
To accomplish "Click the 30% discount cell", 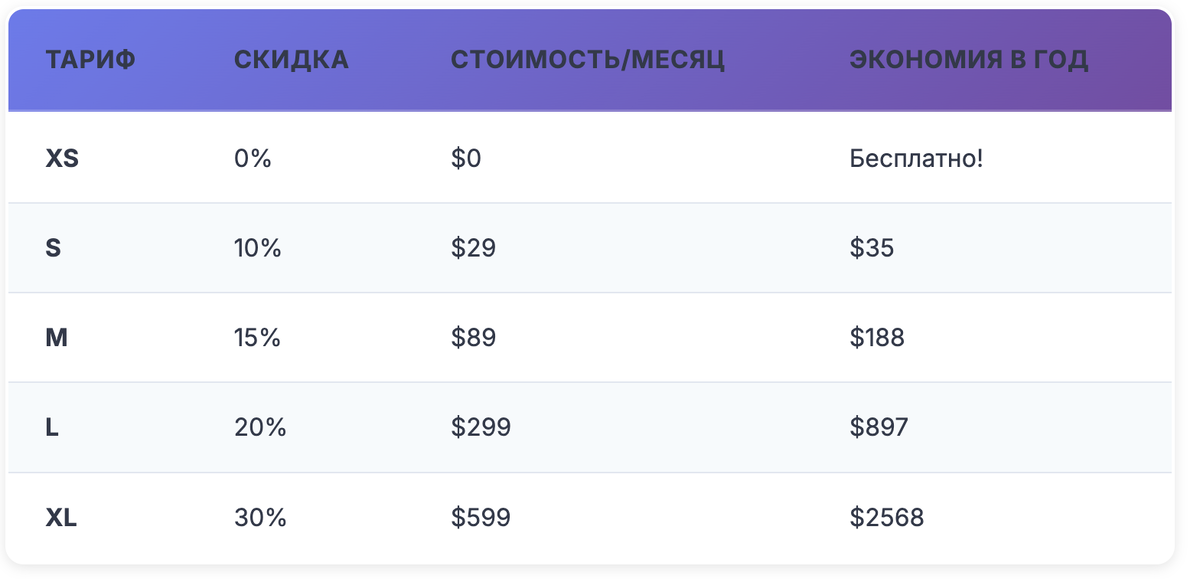I will (x=260, y=518).
